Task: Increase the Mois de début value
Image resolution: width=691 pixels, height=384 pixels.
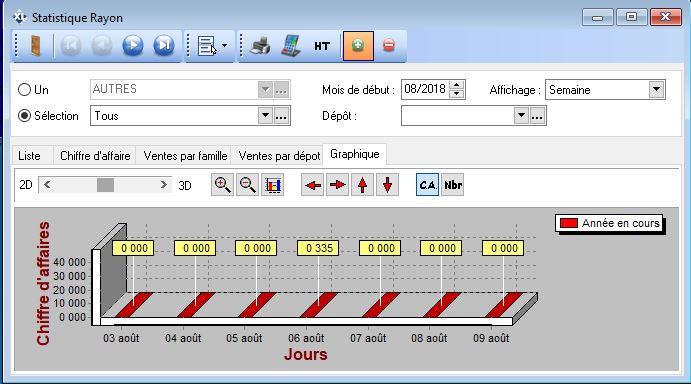Action: (x=457, y=85)
